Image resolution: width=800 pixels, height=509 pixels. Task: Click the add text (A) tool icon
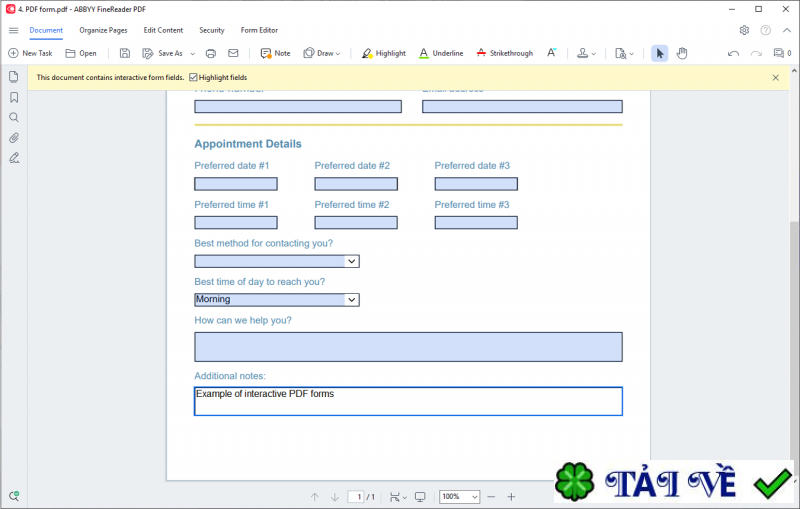coord(552,53)
